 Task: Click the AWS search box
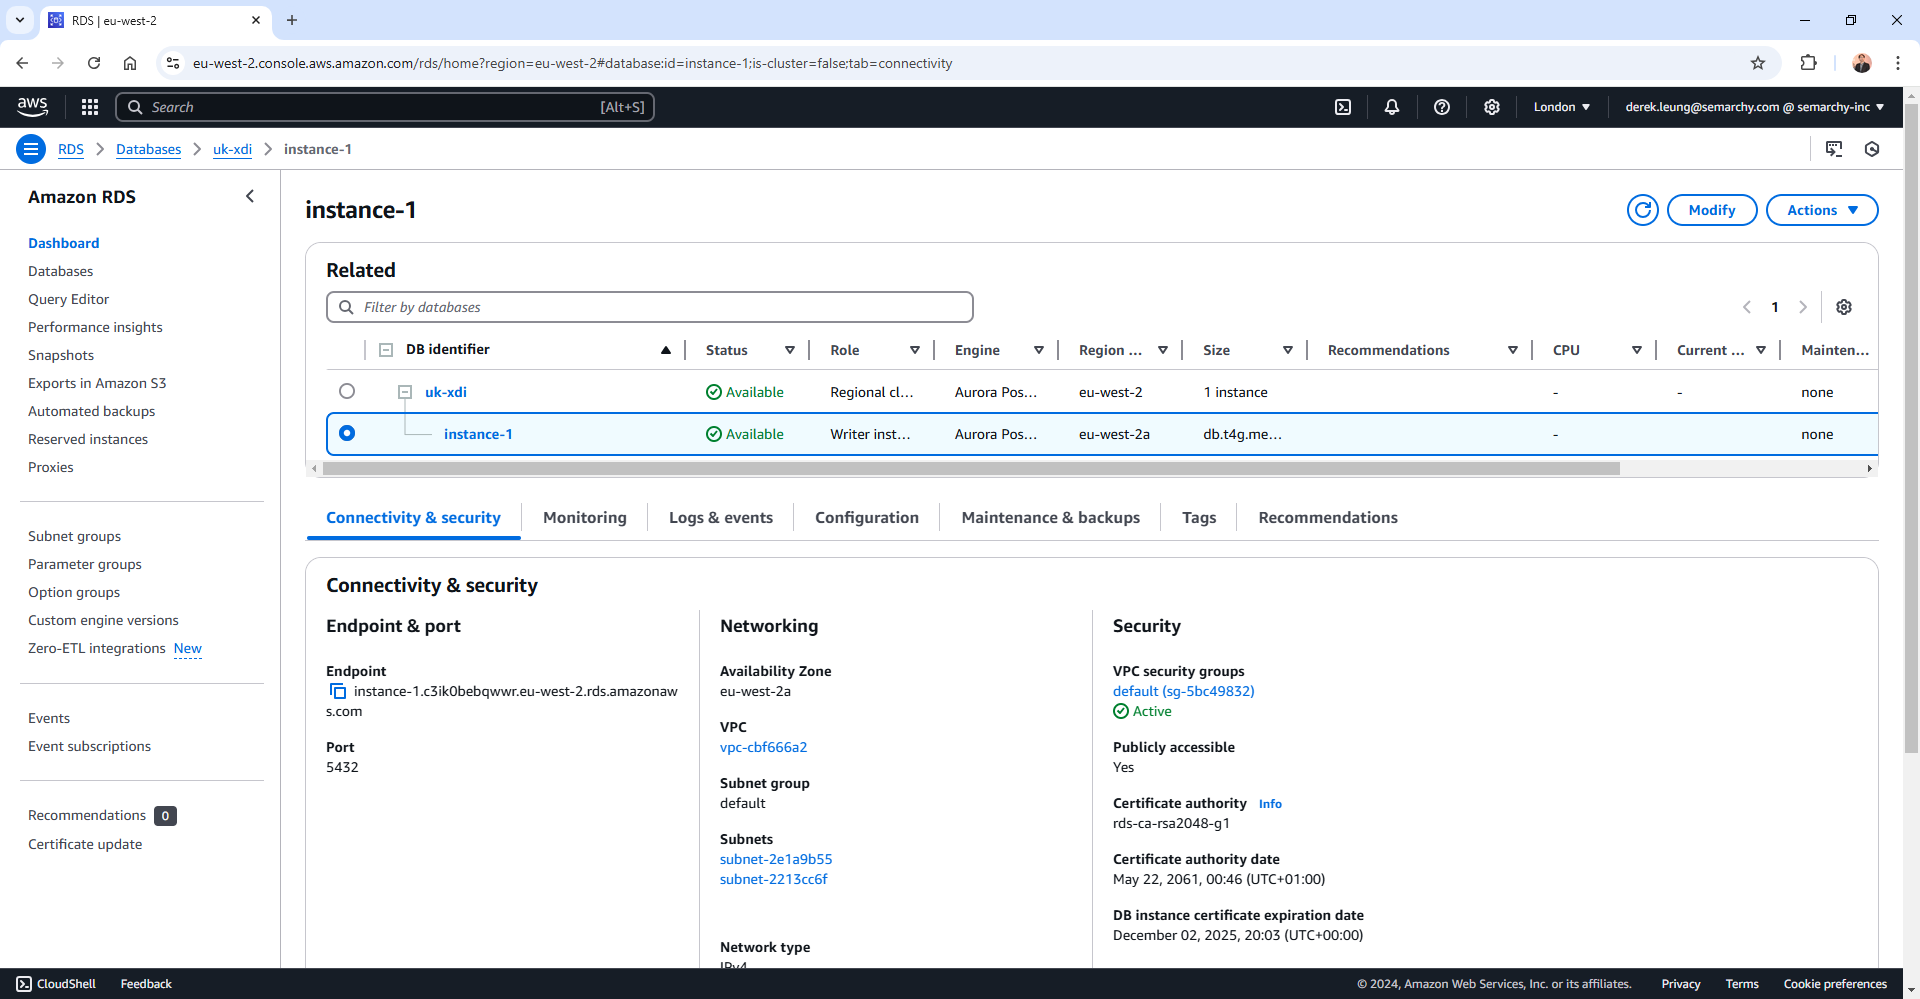385,107
